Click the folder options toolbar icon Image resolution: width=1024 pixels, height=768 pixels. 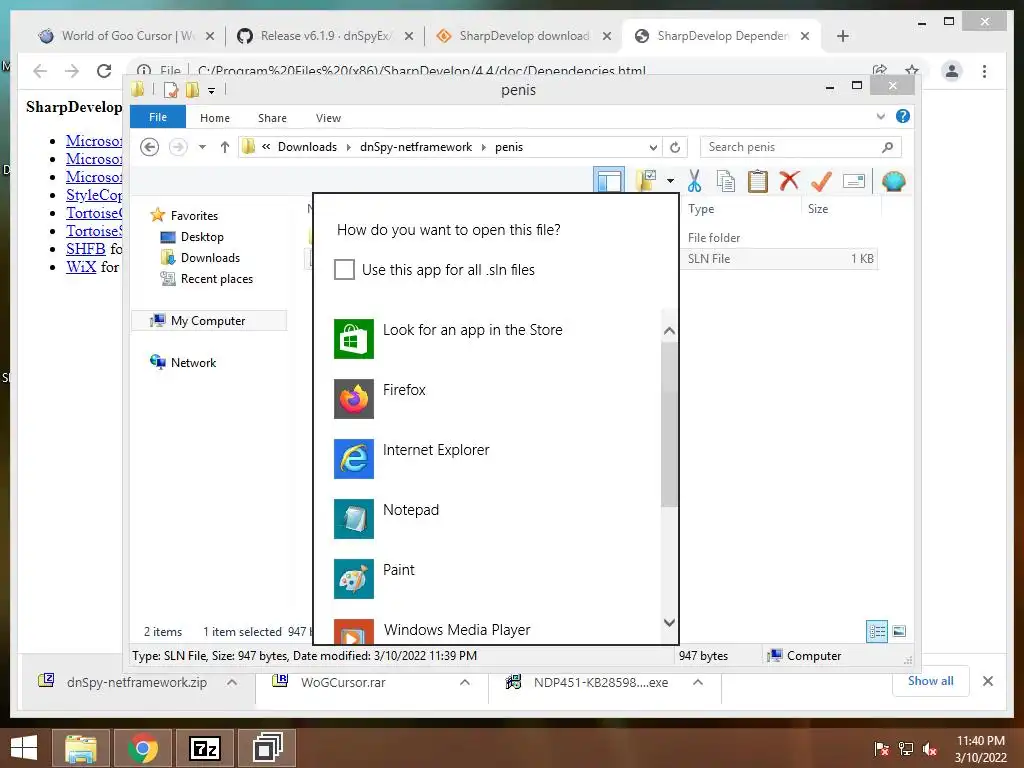pyautogui.click(x=647, y=180)
